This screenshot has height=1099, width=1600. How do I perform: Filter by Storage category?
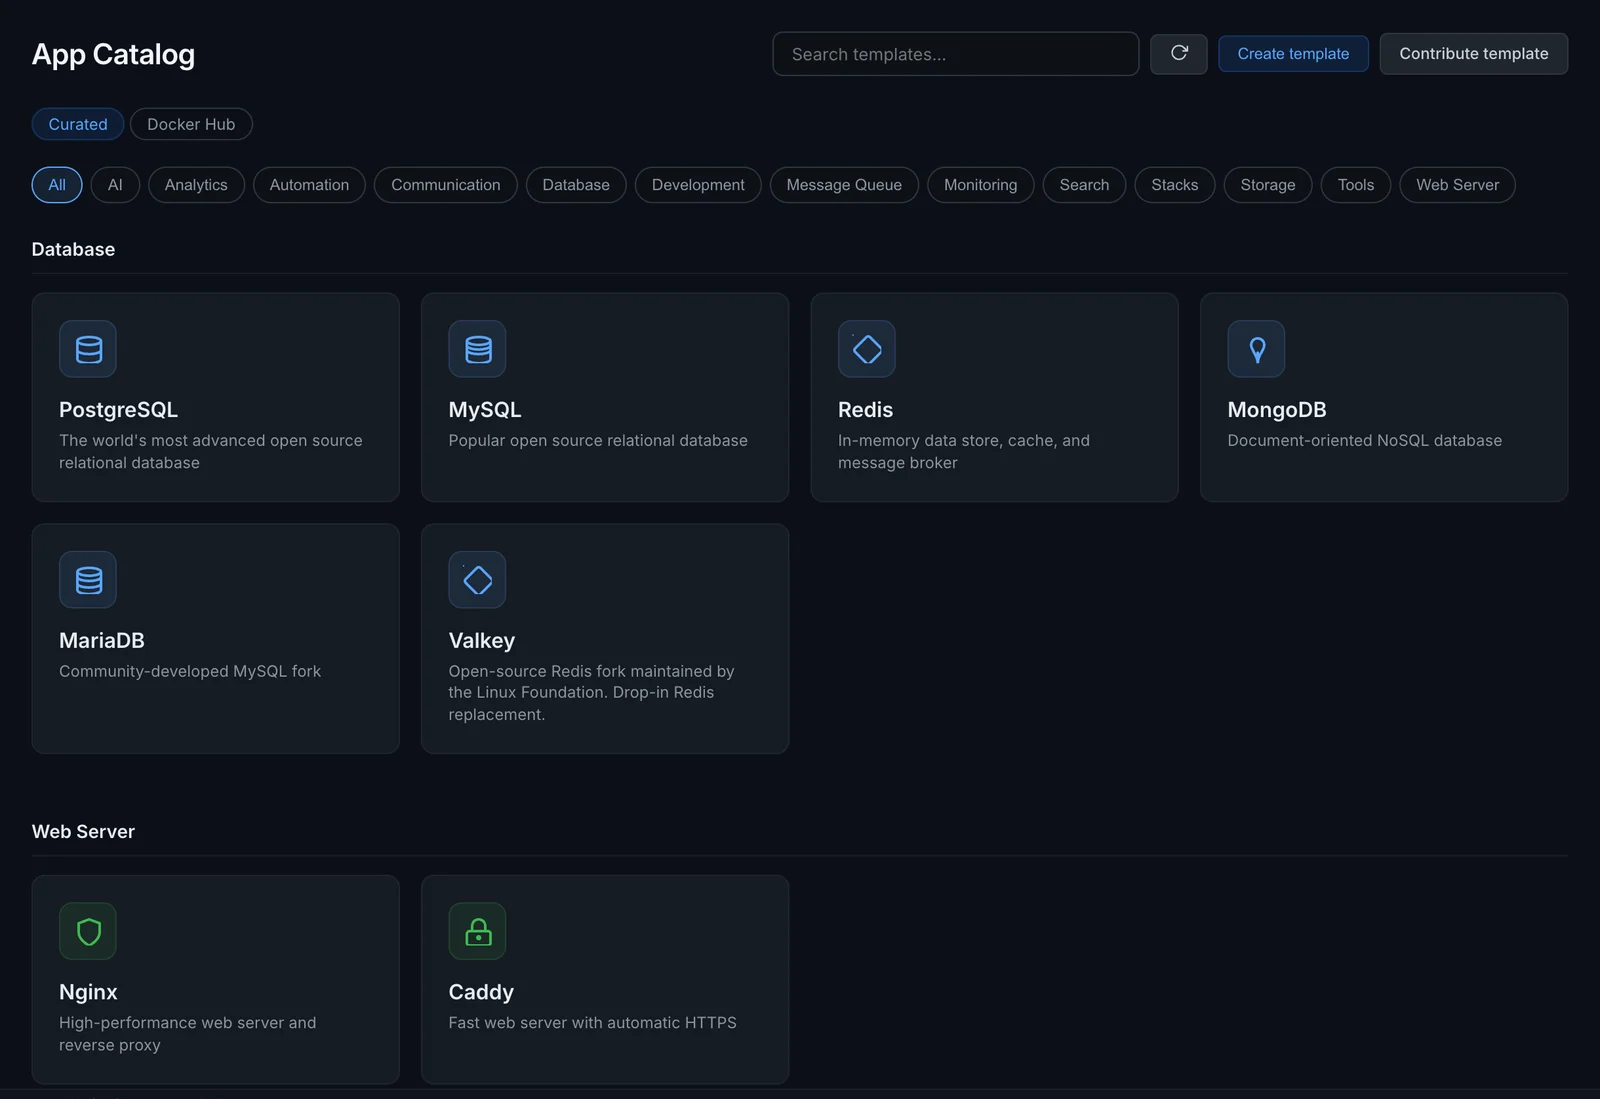[1268, 185]
